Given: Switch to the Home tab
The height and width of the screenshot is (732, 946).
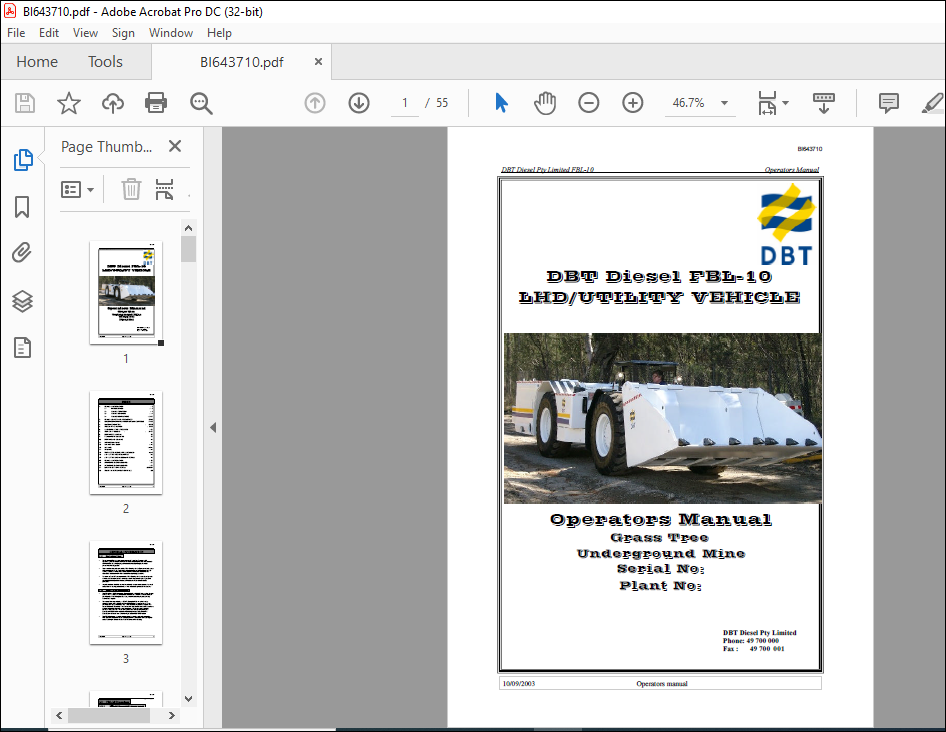Looking at the screenshot, I should click(x=37, y=62).
